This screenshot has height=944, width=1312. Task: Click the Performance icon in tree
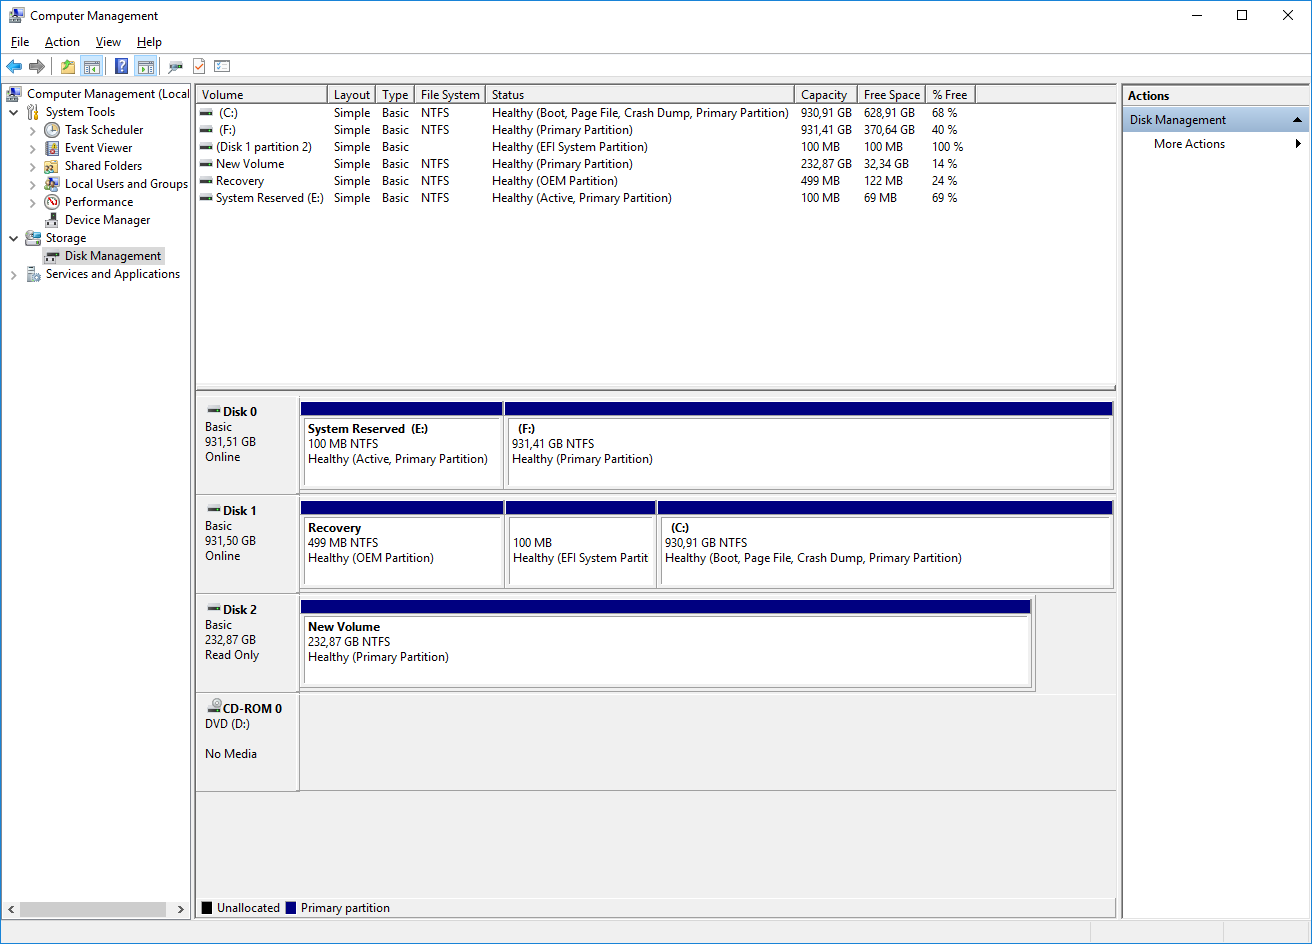point(52,202)
